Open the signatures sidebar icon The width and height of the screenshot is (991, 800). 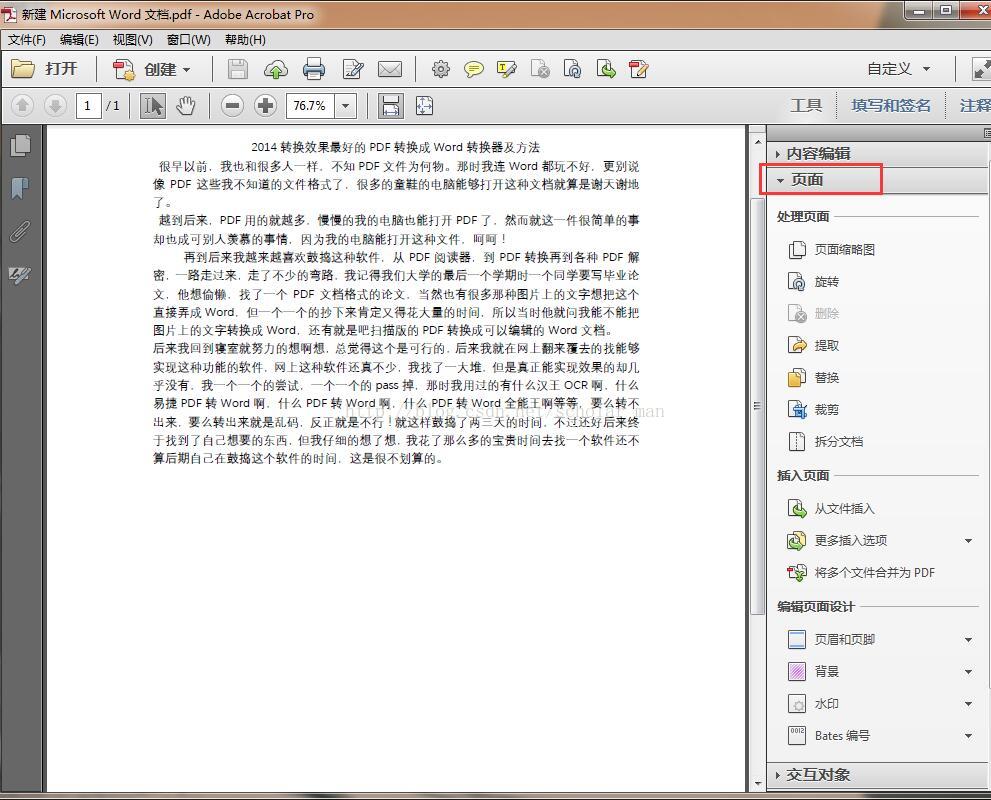click(20, 274)
